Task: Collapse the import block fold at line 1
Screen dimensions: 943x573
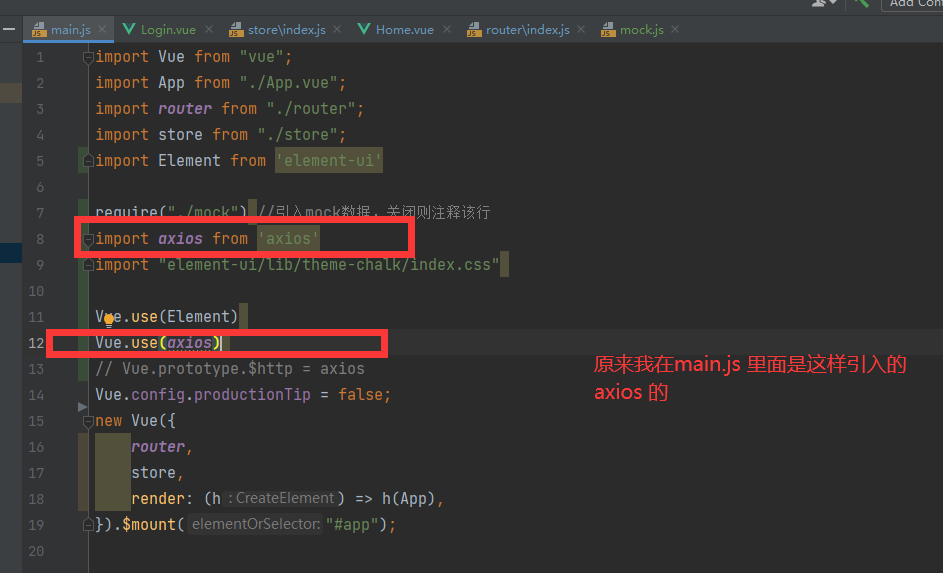Action: click(x=88, y=57)
